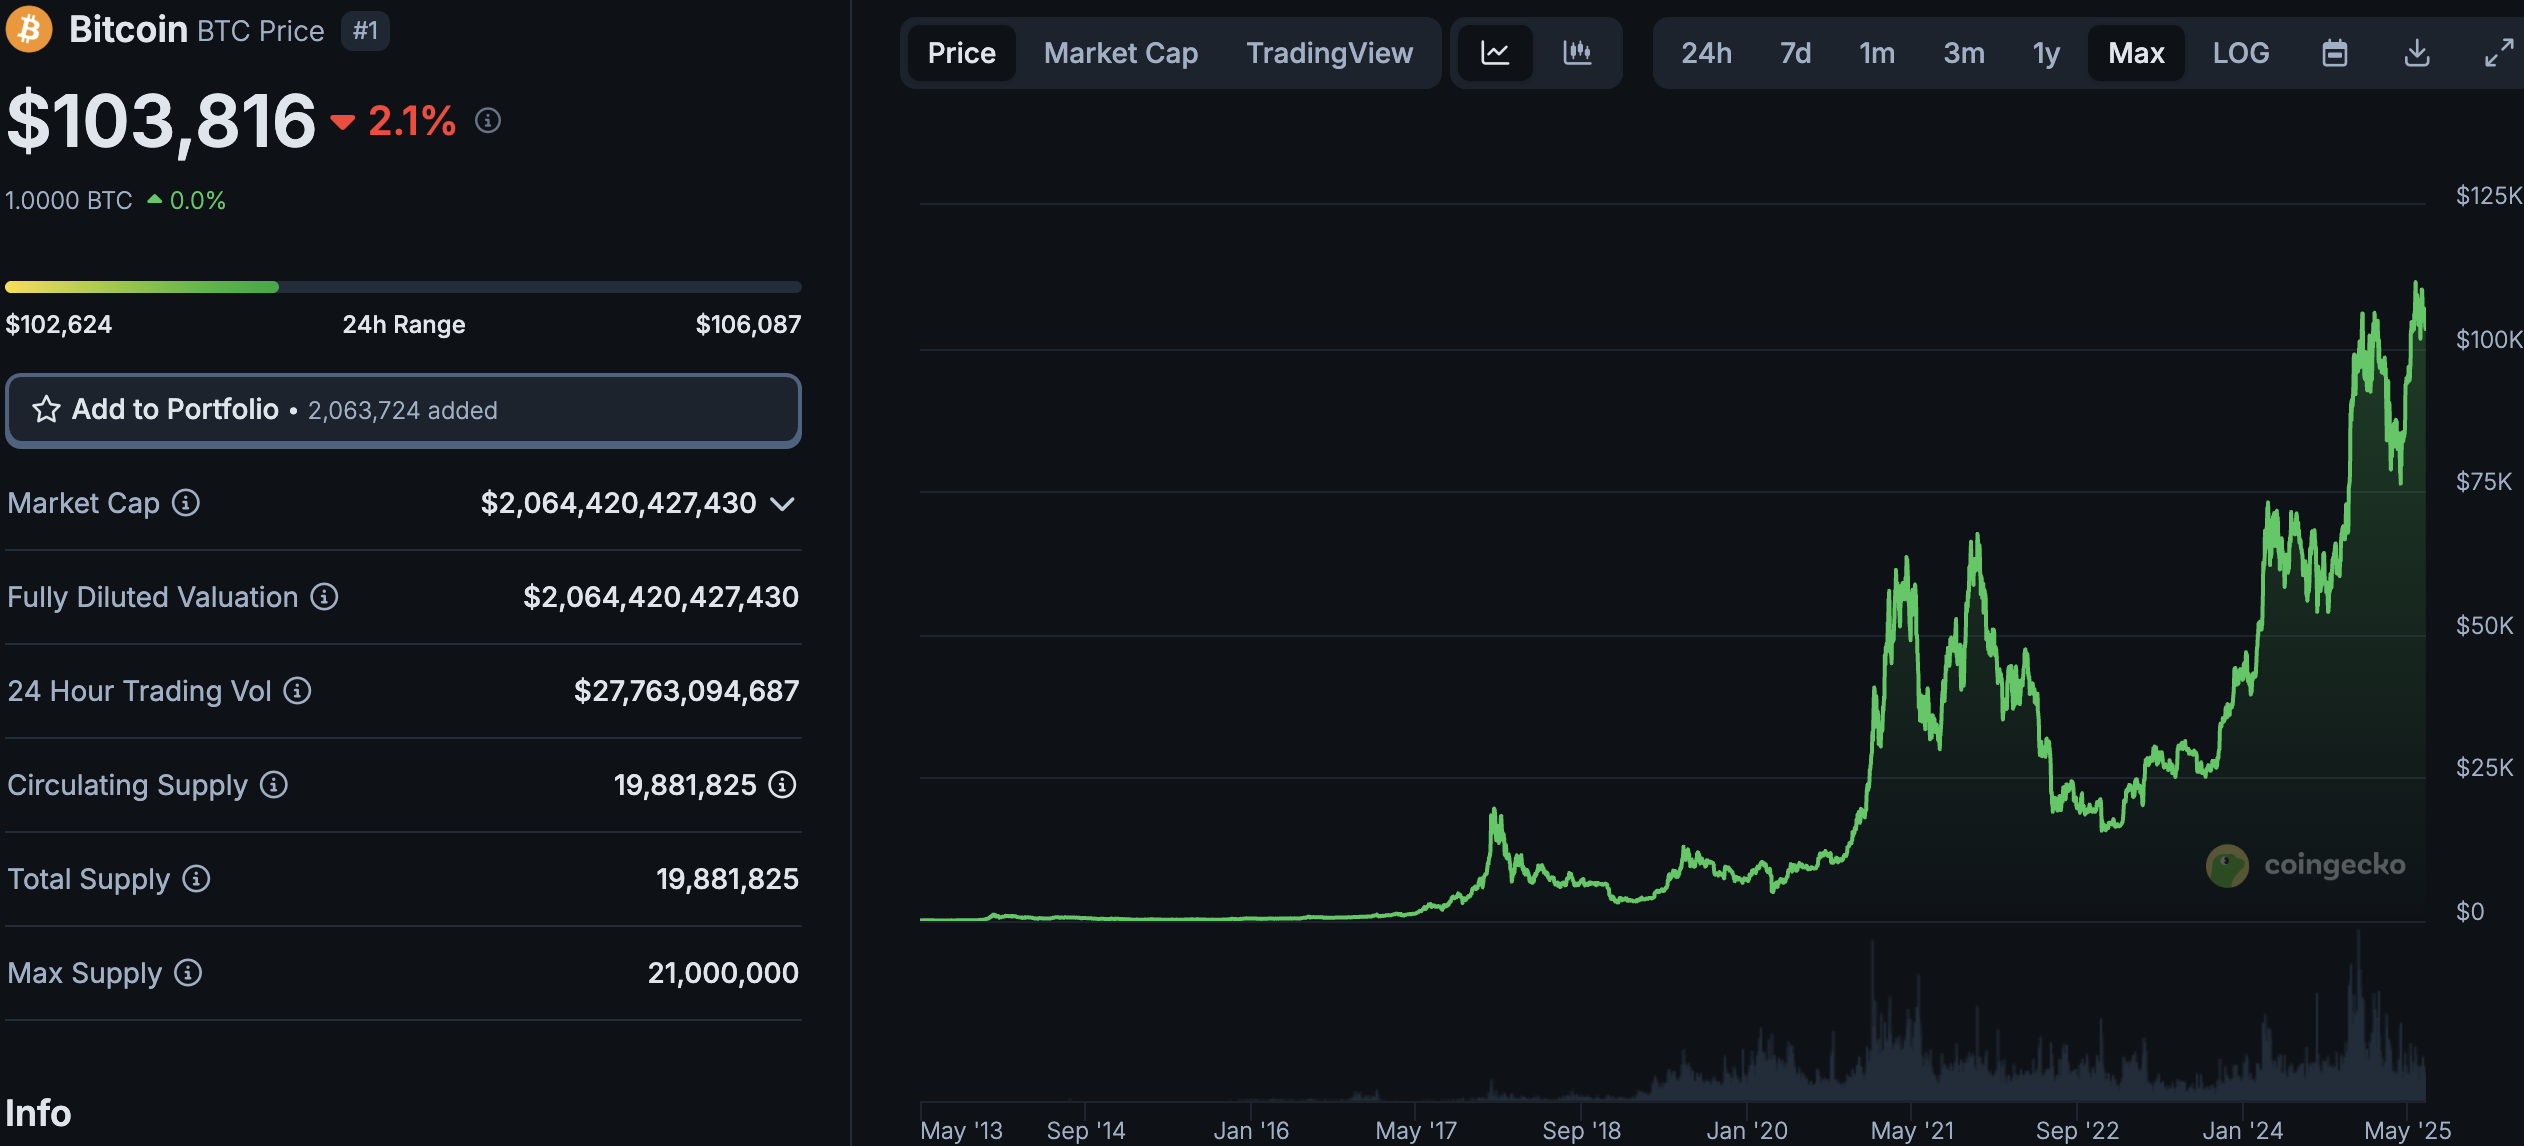The width and height of the screenshot is (2524, 1146).
Task: Click the star icon in Add to Portfolio
Action: (x=46, y=409)
